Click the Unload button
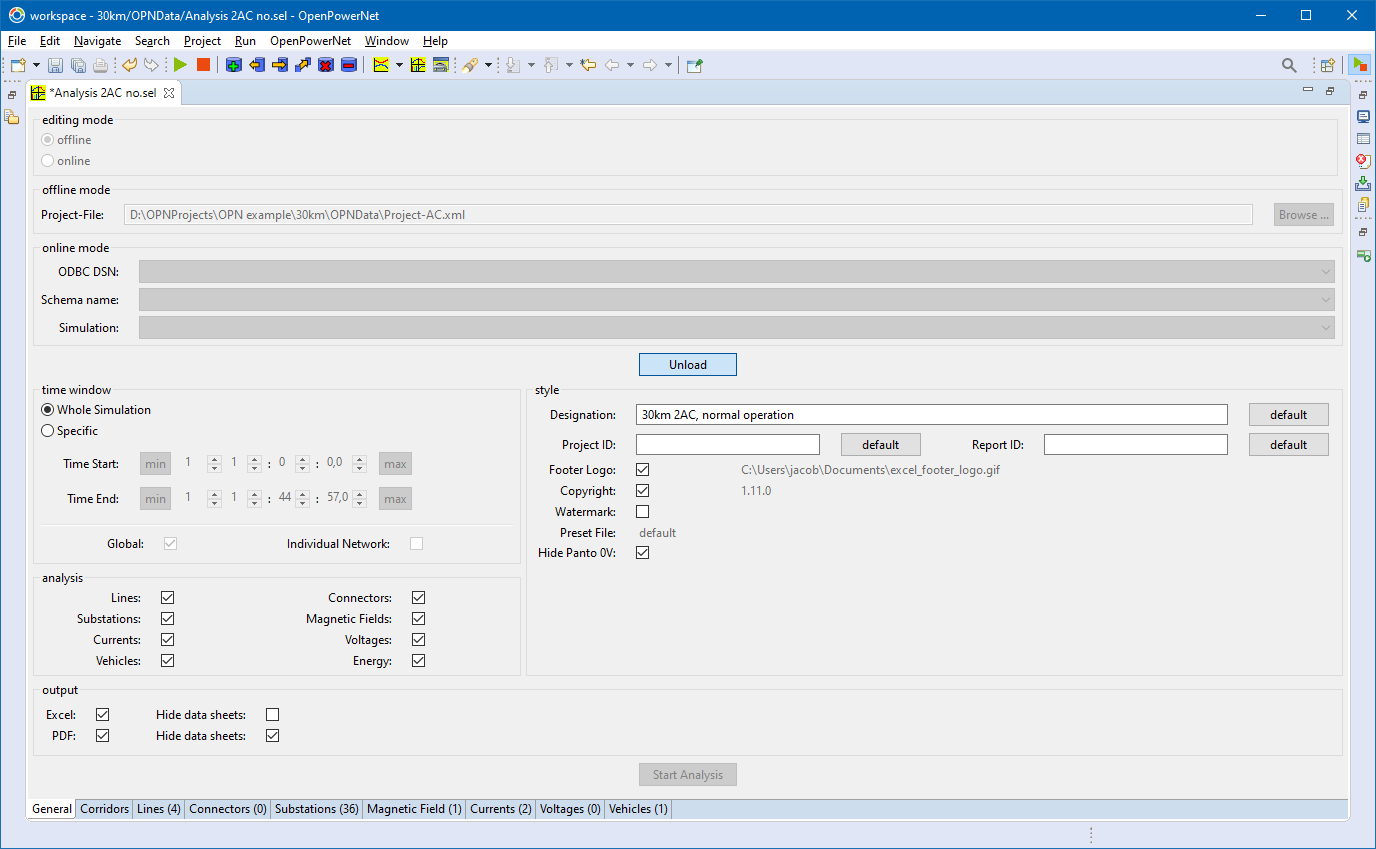This screenshot has height=849, width=1376. pyautogui.click(x=687, y=365)
